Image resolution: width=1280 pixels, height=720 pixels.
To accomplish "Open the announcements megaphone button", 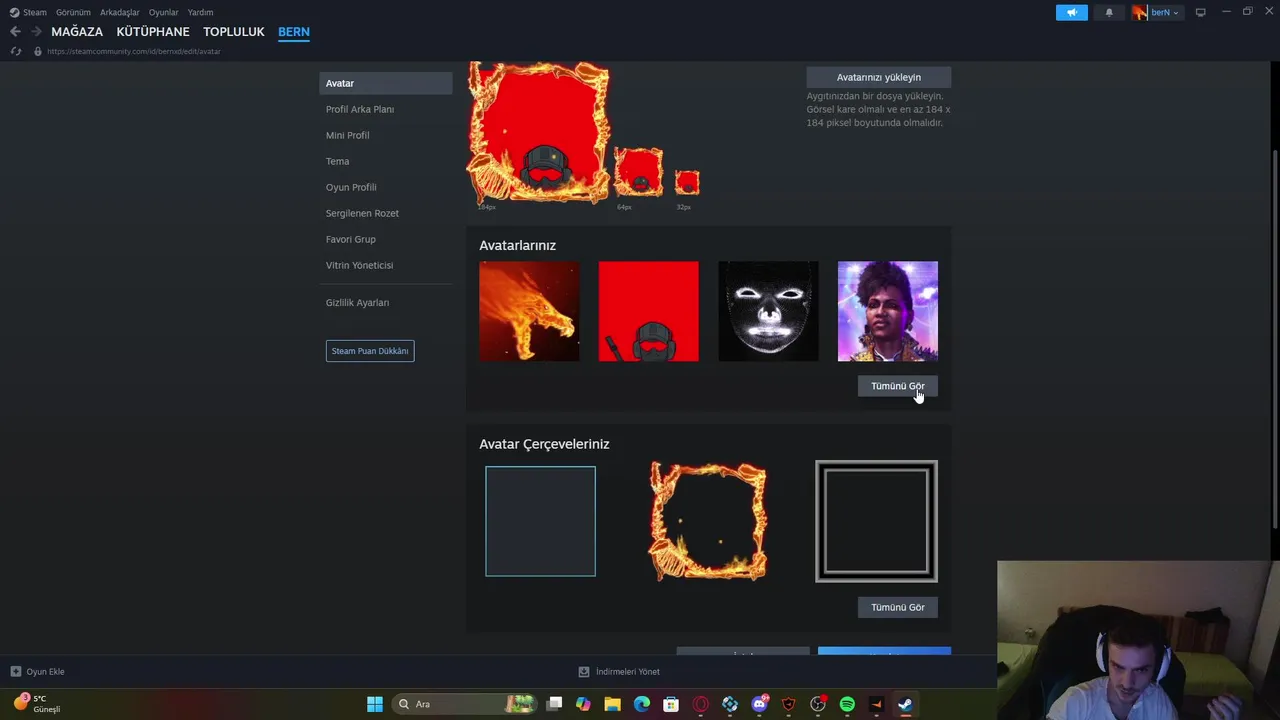I will point(1071,12).
